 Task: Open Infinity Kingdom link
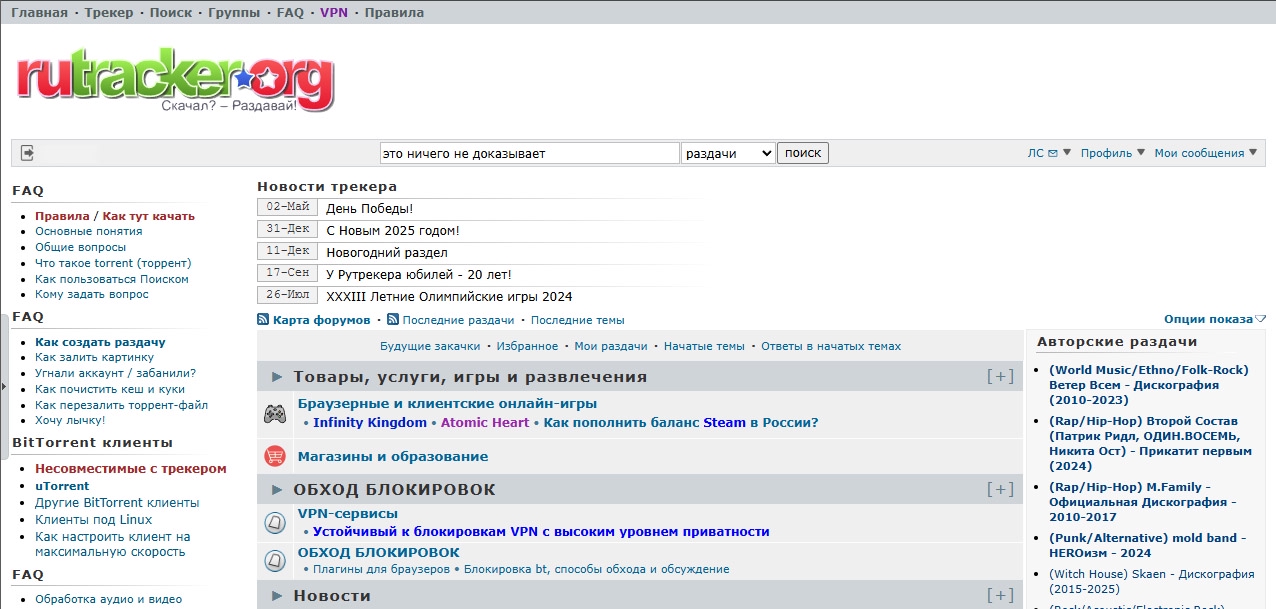(370, 423)
